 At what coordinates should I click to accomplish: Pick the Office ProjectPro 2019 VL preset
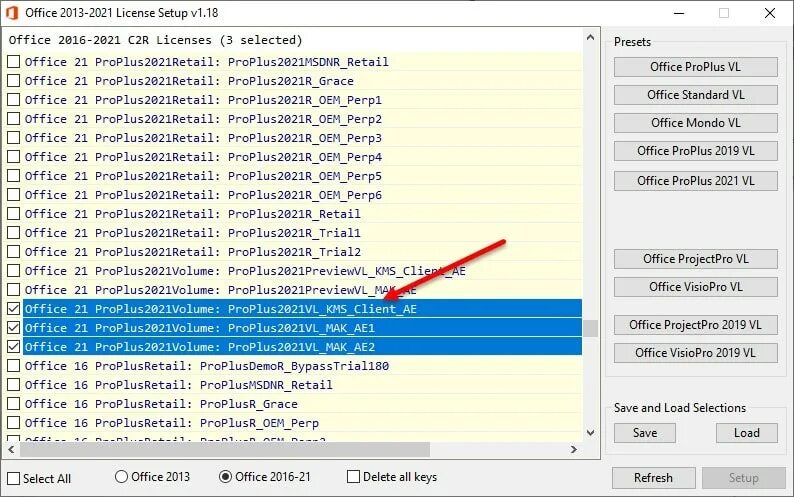pos(696,325)
